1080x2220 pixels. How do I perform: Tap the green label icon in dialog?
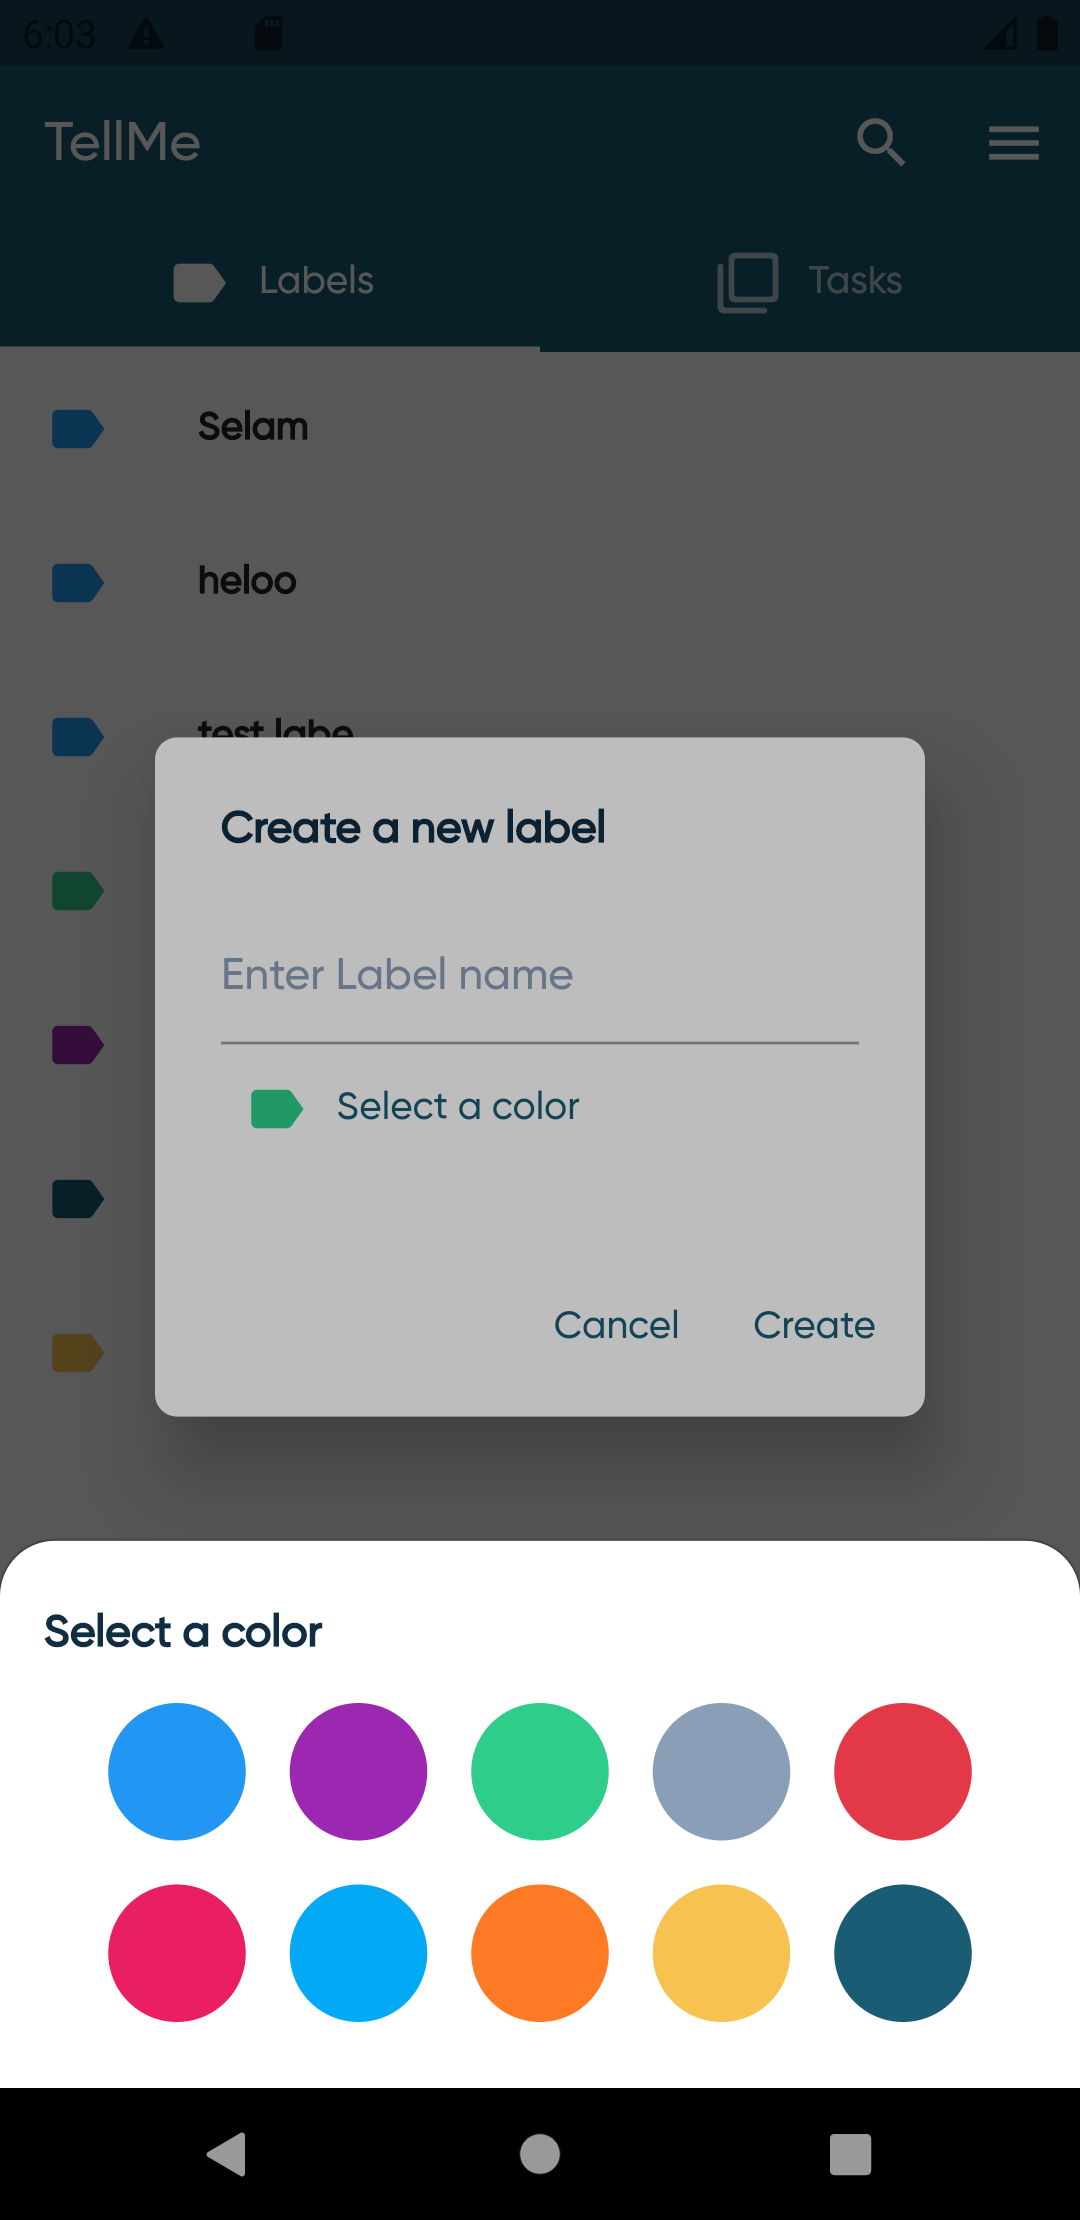(x=277, y=1108)
